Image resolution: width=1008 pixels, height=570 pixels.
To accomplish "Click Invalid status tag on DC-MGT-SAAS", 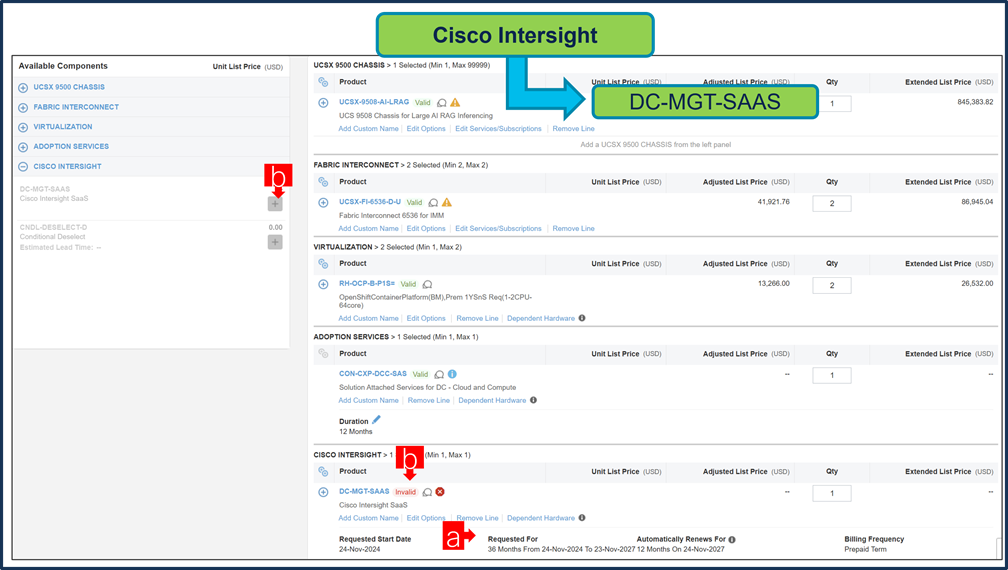I will [x=406, y=492].
